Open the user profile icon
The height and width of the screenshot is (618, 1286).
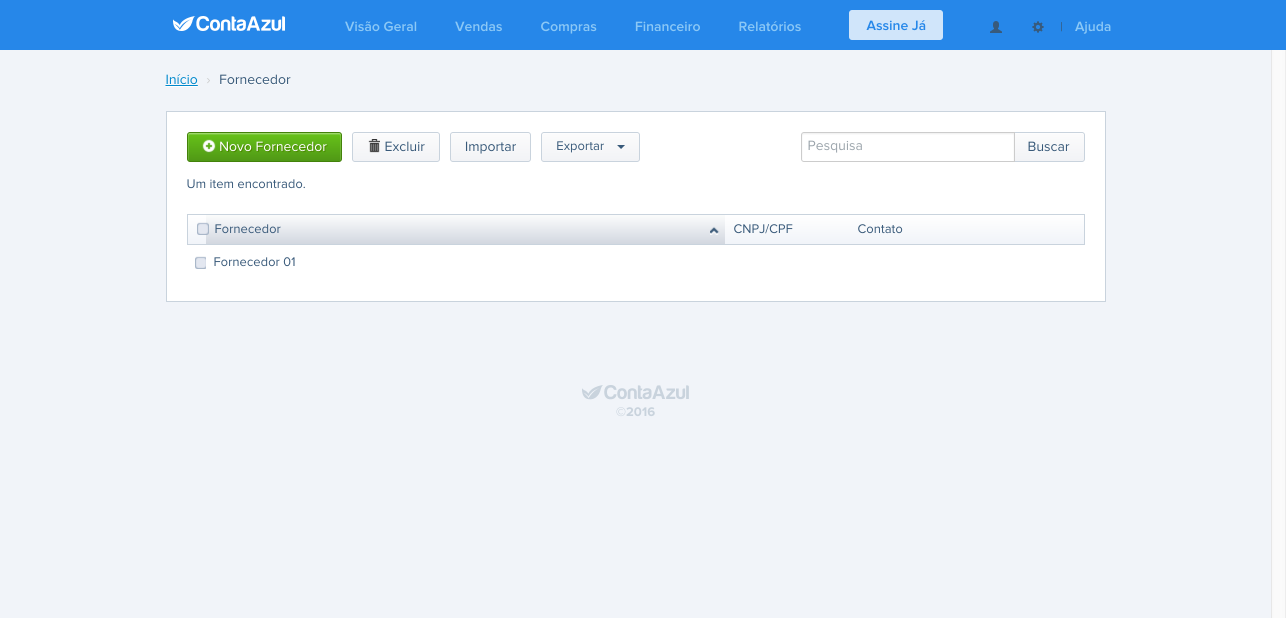996,27
